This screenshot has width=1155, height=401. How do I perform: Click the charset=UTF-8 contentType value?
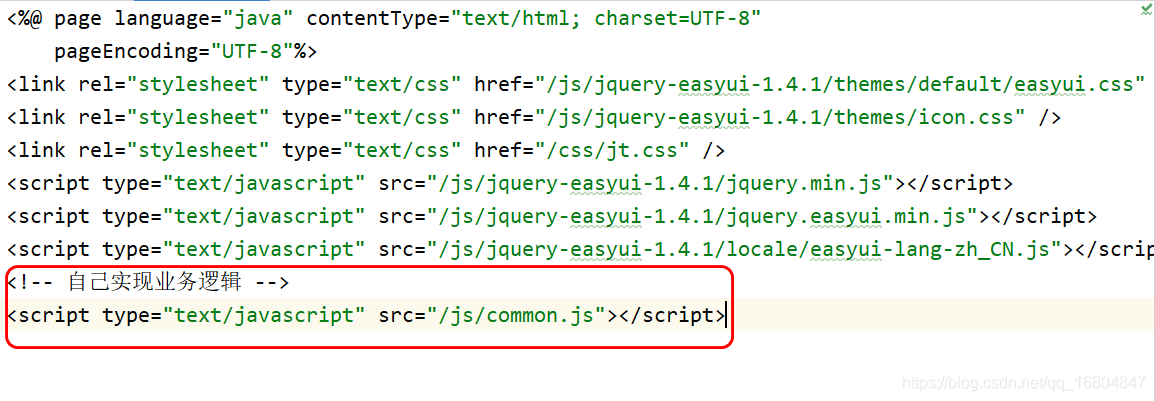coord(677,18)
